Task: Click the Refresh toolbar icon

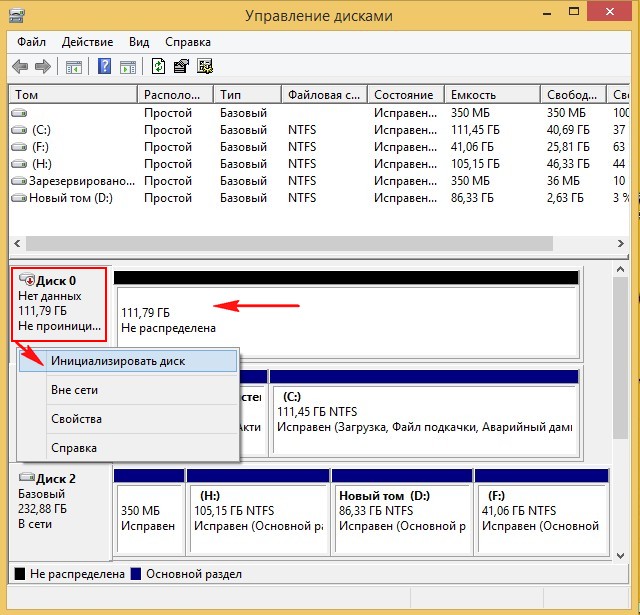Action: tap(158, 67)
